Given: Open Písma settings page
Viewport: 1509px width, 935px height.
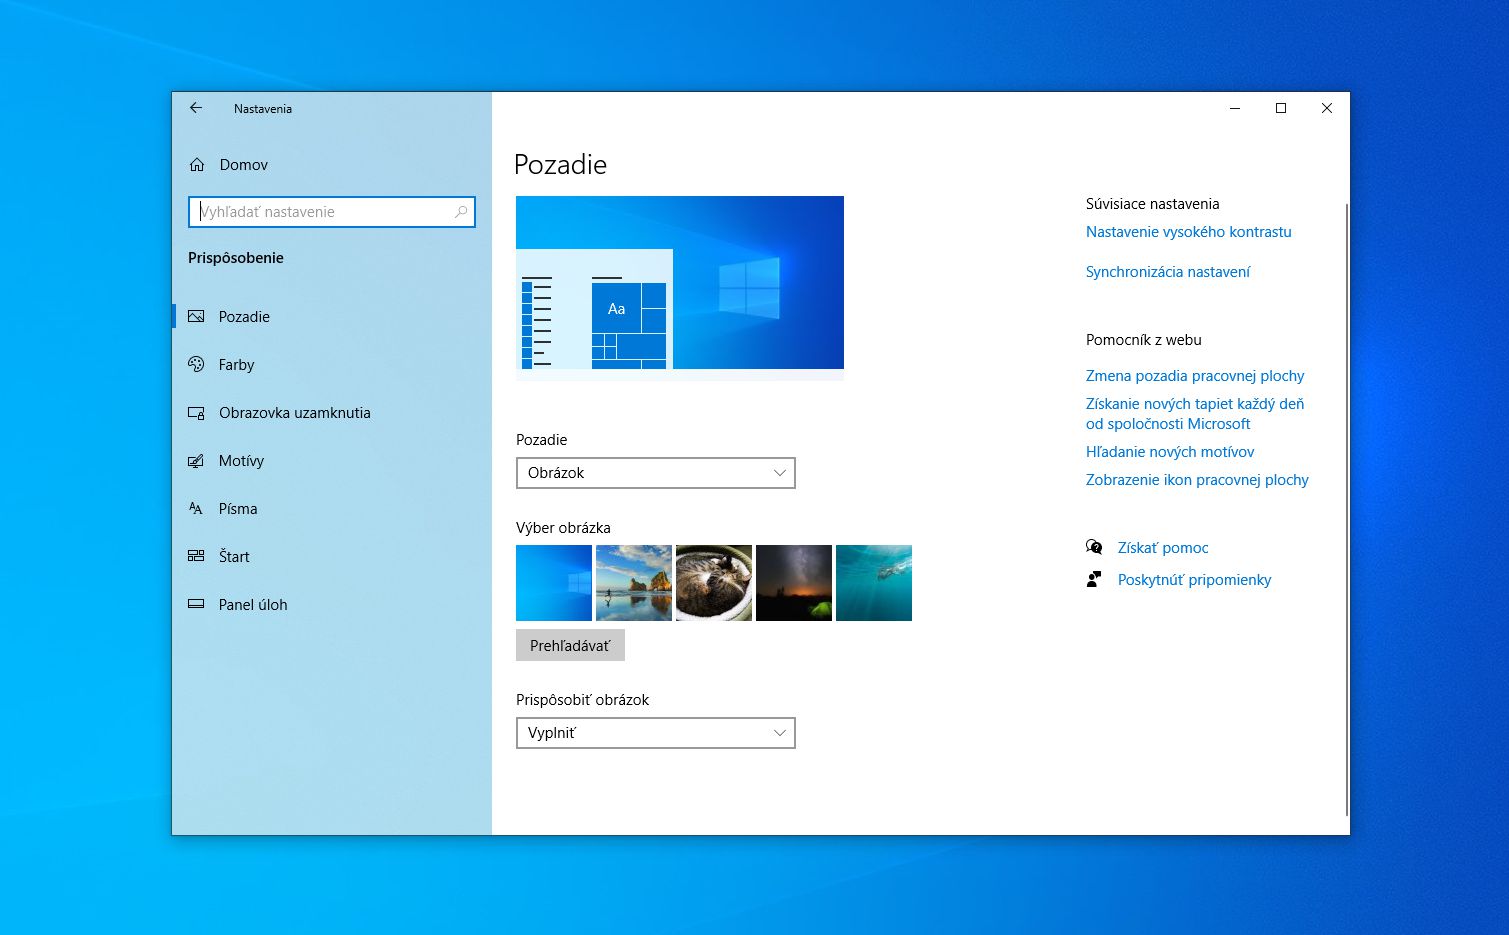Looking at the screenshot, I should [332, 508].
